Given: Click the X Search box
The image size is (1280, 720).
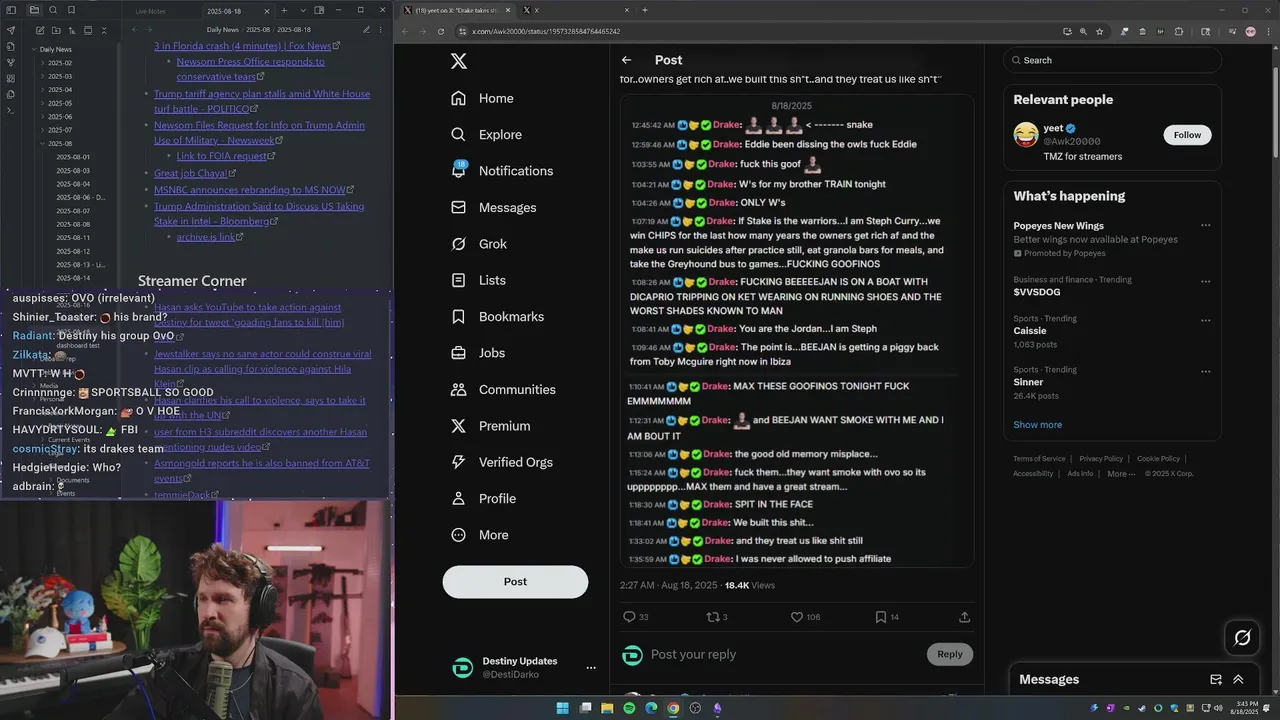Looking at the screenshot, I should [x=1112, y=60].
